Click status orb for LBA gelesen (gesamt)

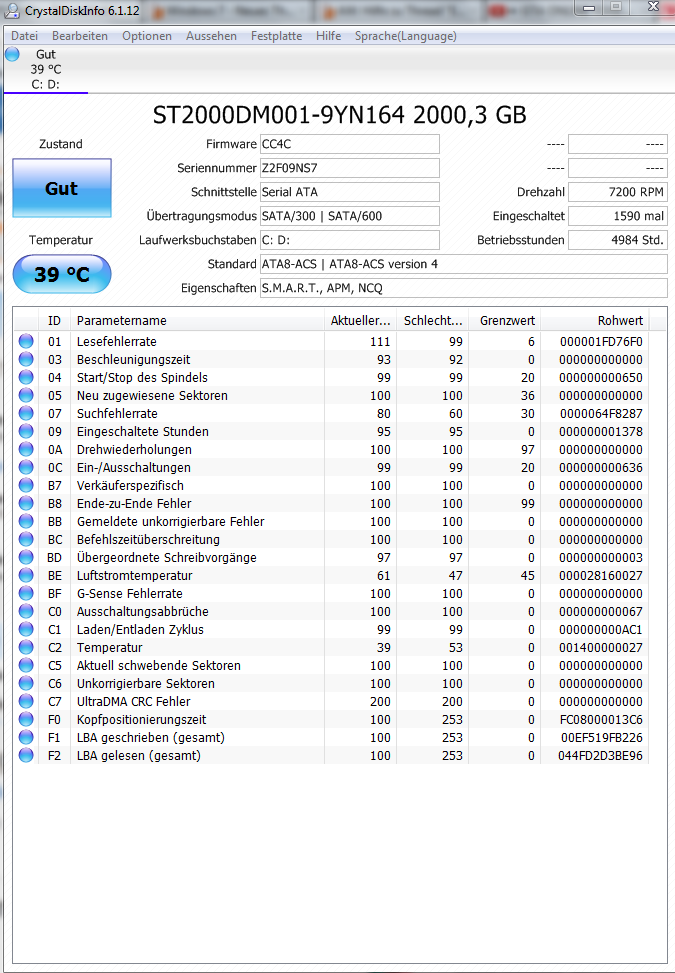[x=26, y=755]
